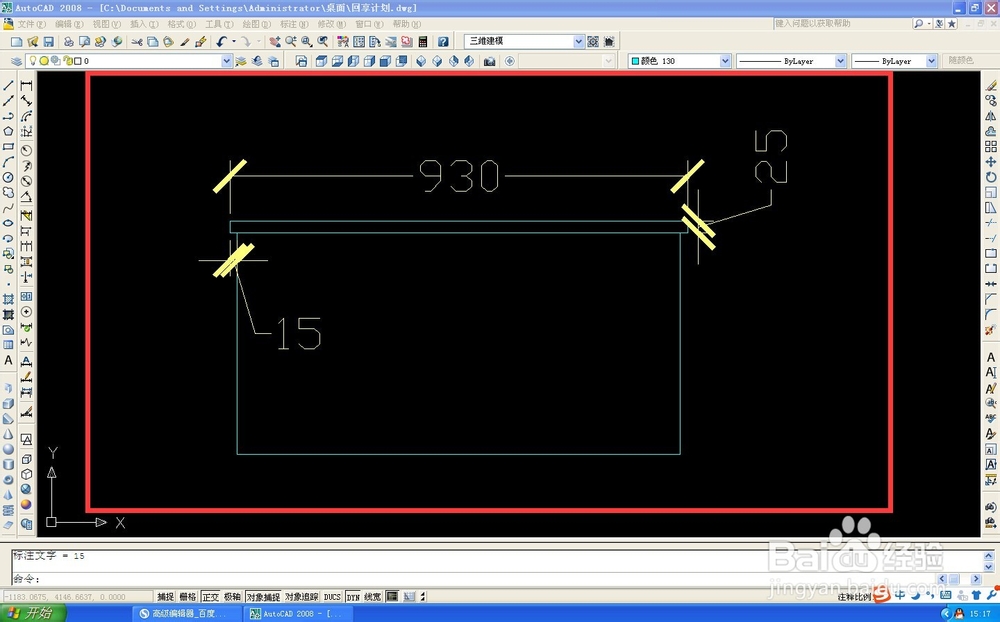Click the Plot Preview icon
This screenshot has height=622, width=1000.
[x=84, y=42]
